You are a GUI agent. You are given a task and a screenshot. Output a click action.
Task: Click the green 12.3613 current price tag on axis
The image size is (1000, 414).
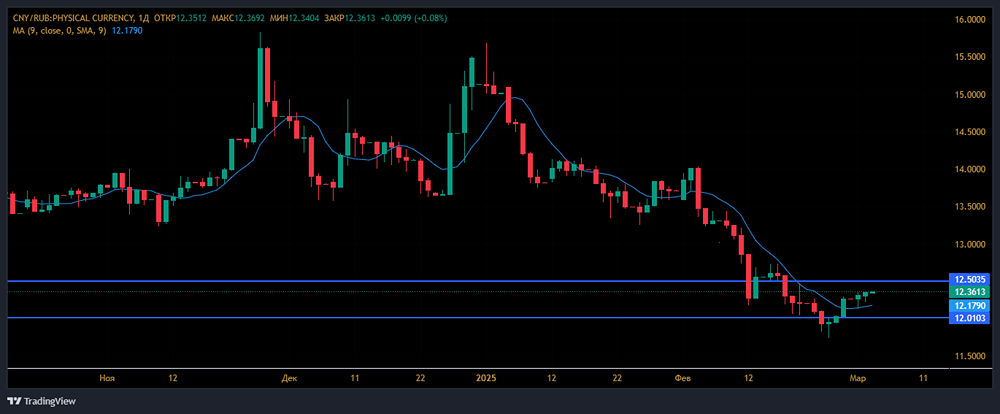coord(968,292)
